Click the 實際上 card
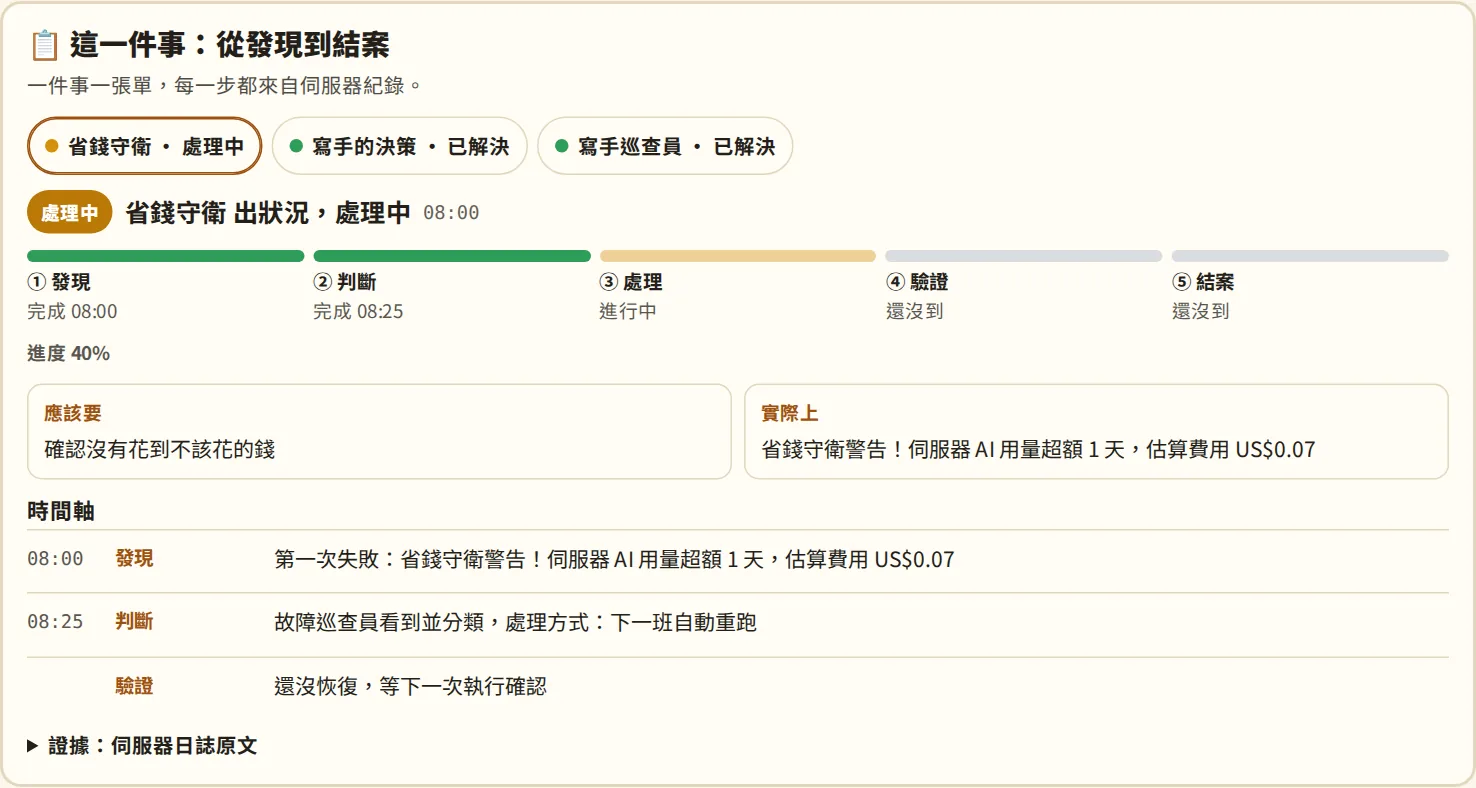 coord(1096,432)
